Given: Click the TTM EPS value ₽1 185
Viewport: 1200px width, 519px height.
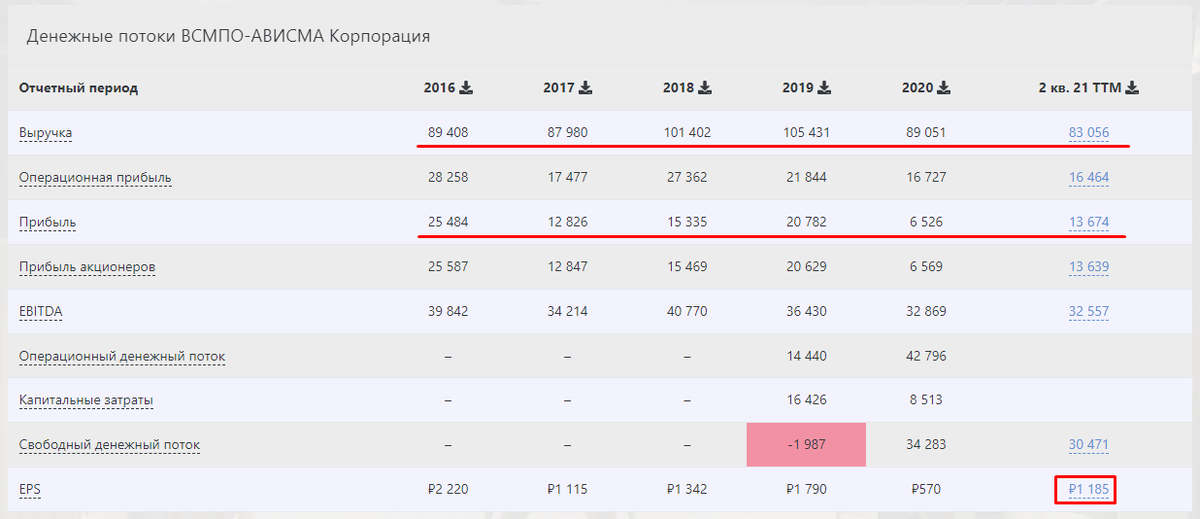Looking at the screenshot, I should pos(1088,490).
